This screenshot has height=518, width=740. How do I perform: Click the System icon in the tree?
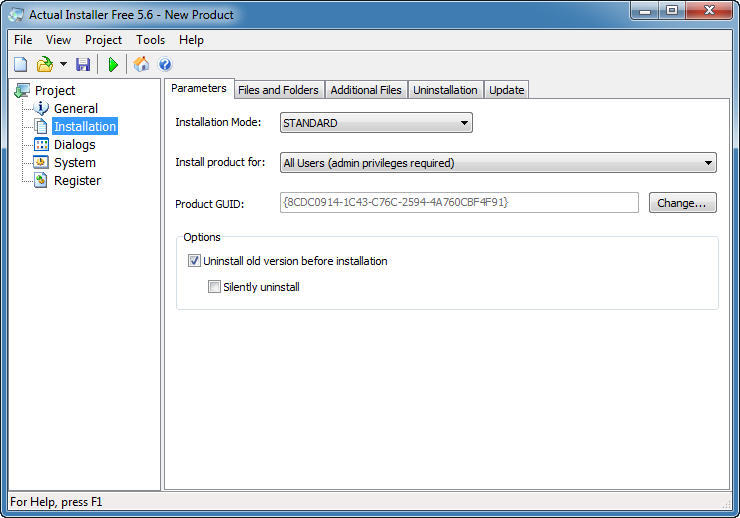tap(41, 162)
